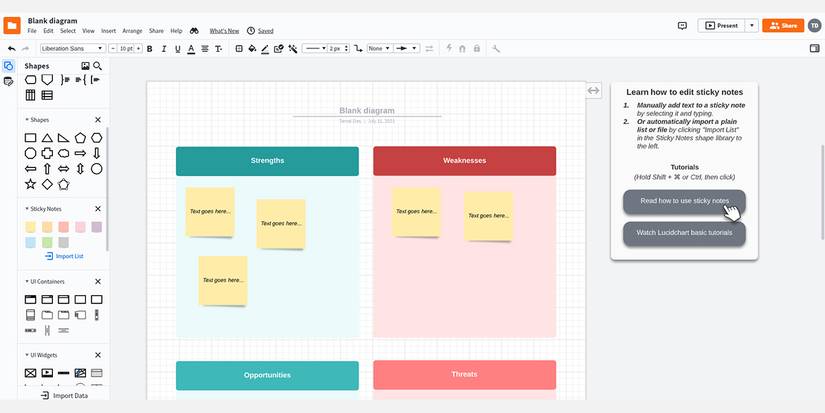Collapse the Sticky Notes section
The image size is (825, 413).
point(43,209)
